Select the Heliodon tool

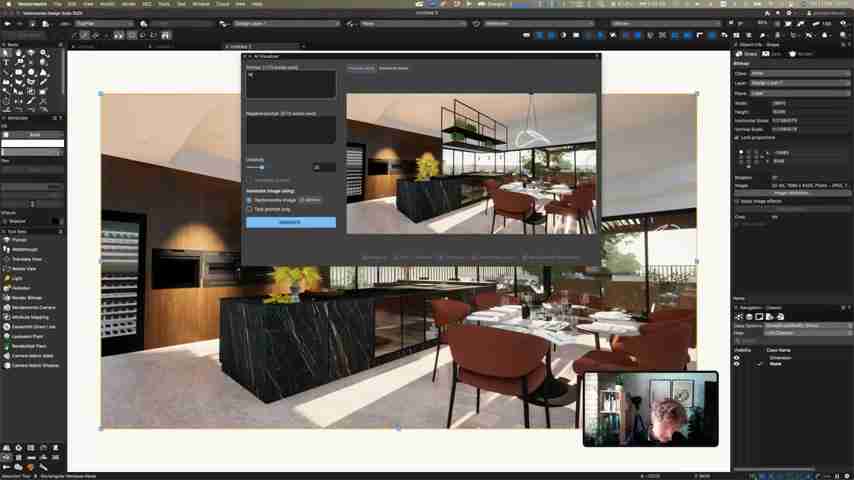(21, 288)
